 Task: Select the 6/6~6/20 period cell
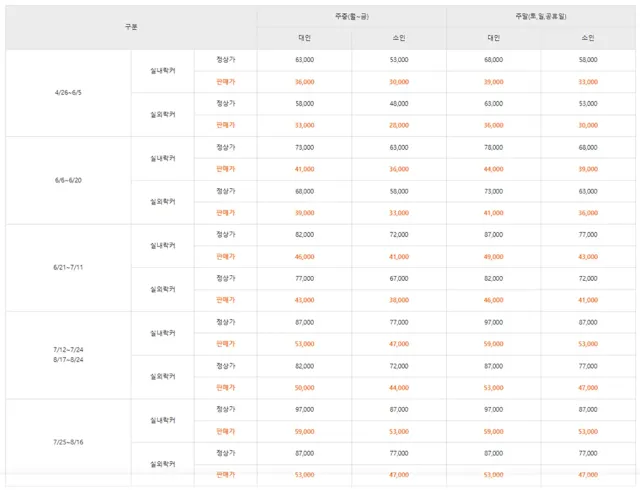68,180
